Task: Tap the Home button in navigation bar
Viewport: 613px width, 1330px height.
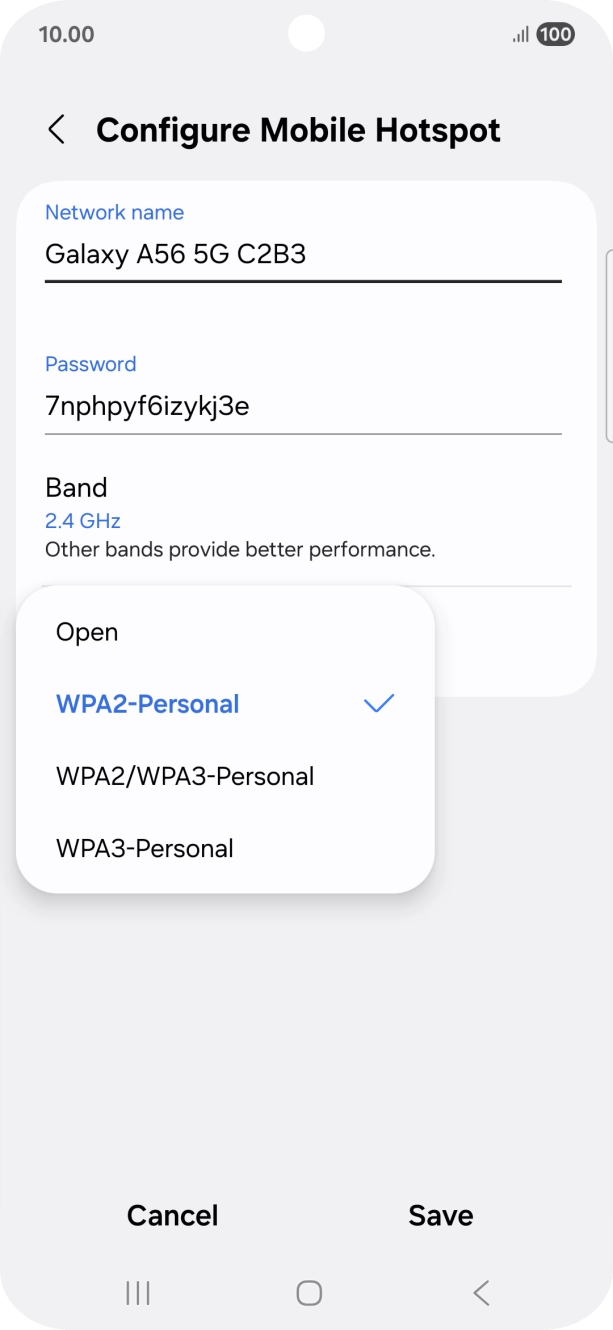Action: click(306, 1292)
